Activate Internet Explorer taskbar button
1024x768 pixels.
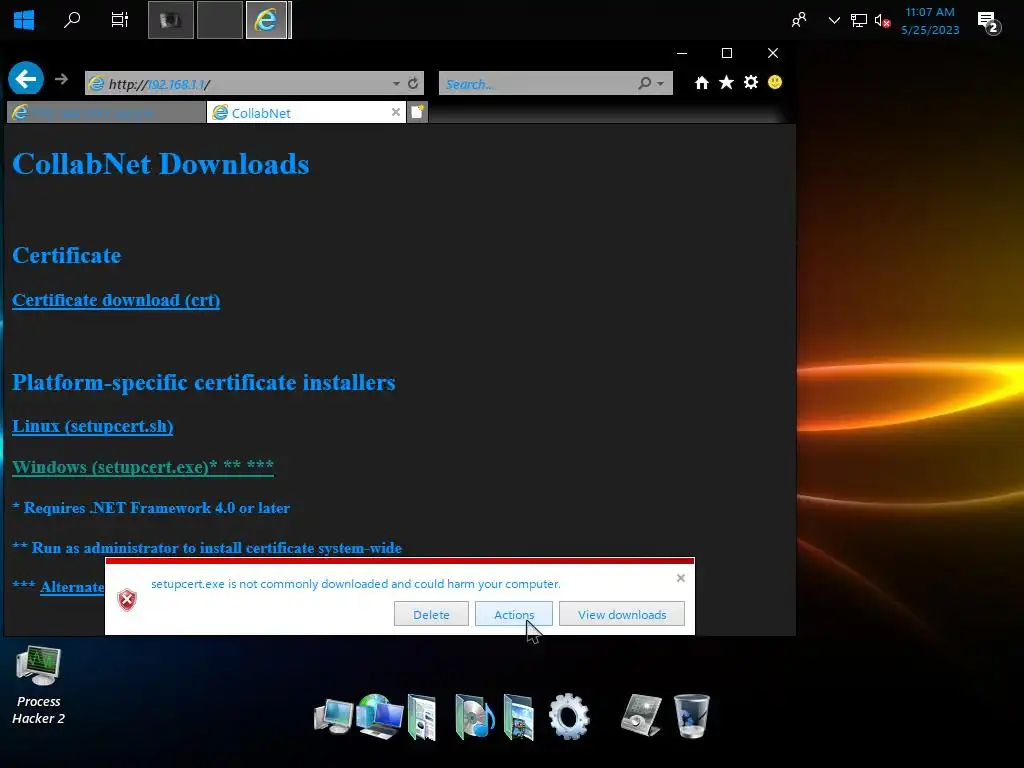tap(266, 20)
